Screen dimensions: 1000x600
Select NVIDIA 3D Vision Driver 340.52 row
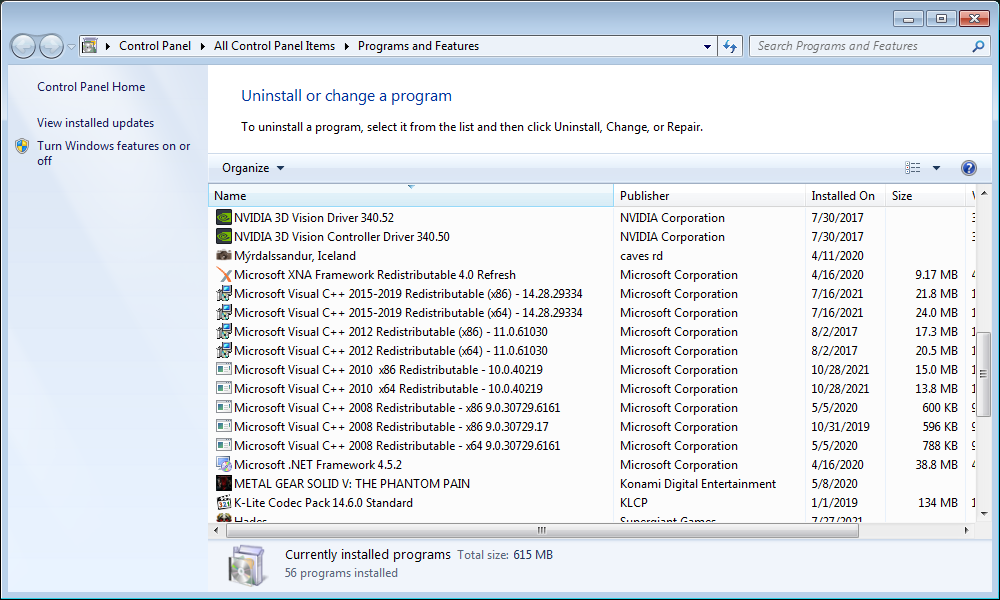coord(591,217)
